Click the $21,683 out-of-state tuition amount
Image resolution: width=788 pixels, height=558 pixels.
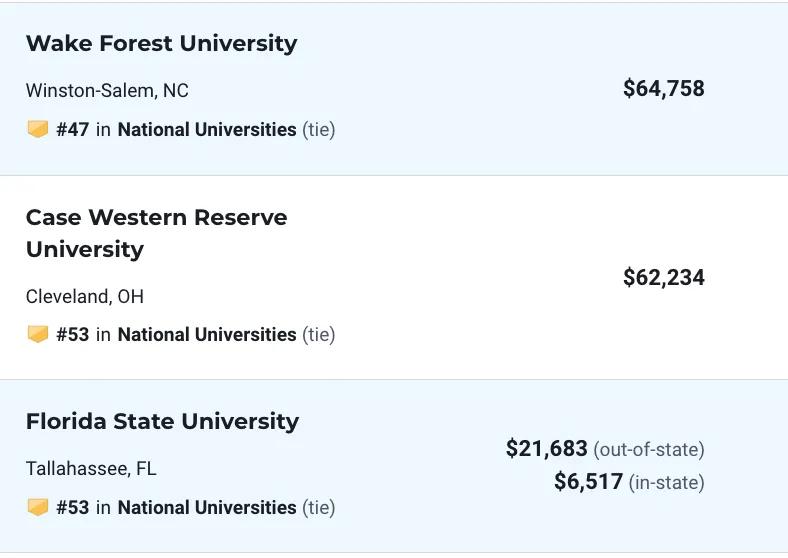point(547,448)
